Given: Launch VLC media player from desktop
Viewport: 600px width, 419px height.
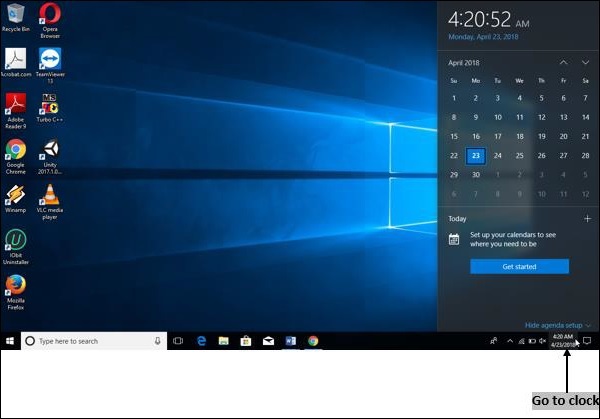Looking at the screenshot, I should 50,196.
